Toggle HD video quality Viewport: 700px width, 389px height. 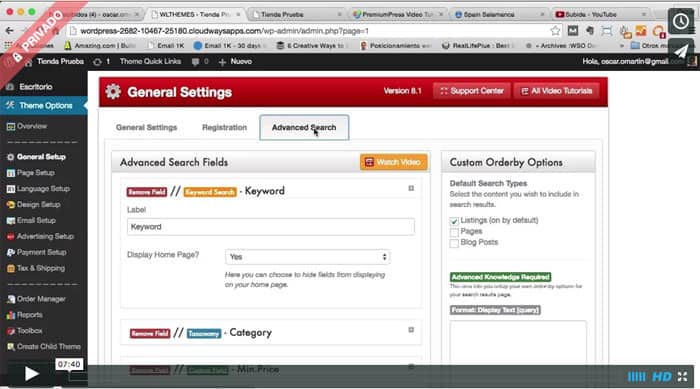coord(661,377)
